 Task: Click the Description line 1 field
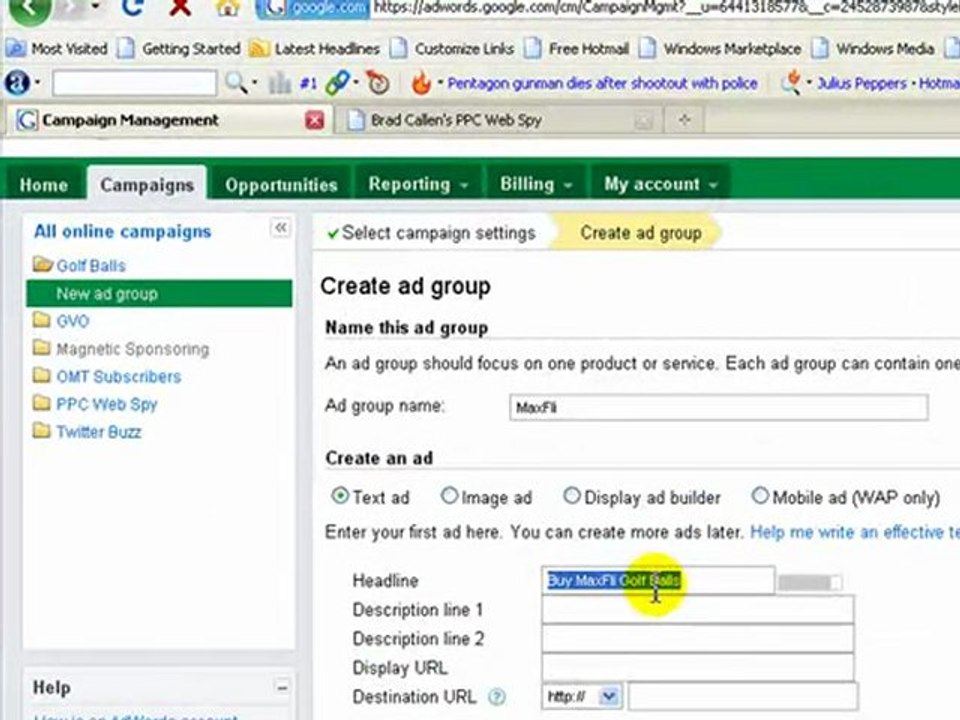point(697,609)
